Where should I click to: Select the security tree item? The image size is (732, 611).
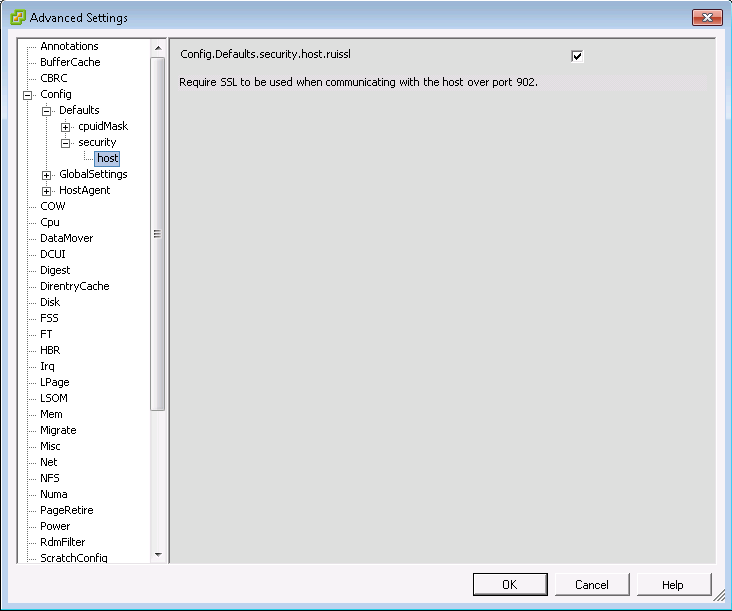(x=97, y=142)
